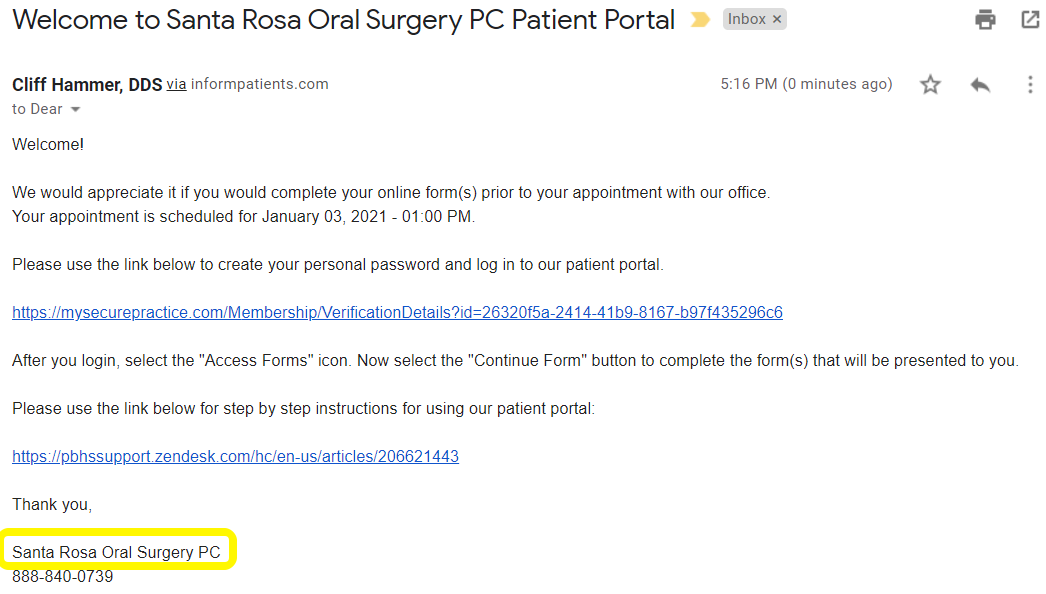Remove the Inbox label with the X
The image size is (1046, 594).
(x=778, y=19)
